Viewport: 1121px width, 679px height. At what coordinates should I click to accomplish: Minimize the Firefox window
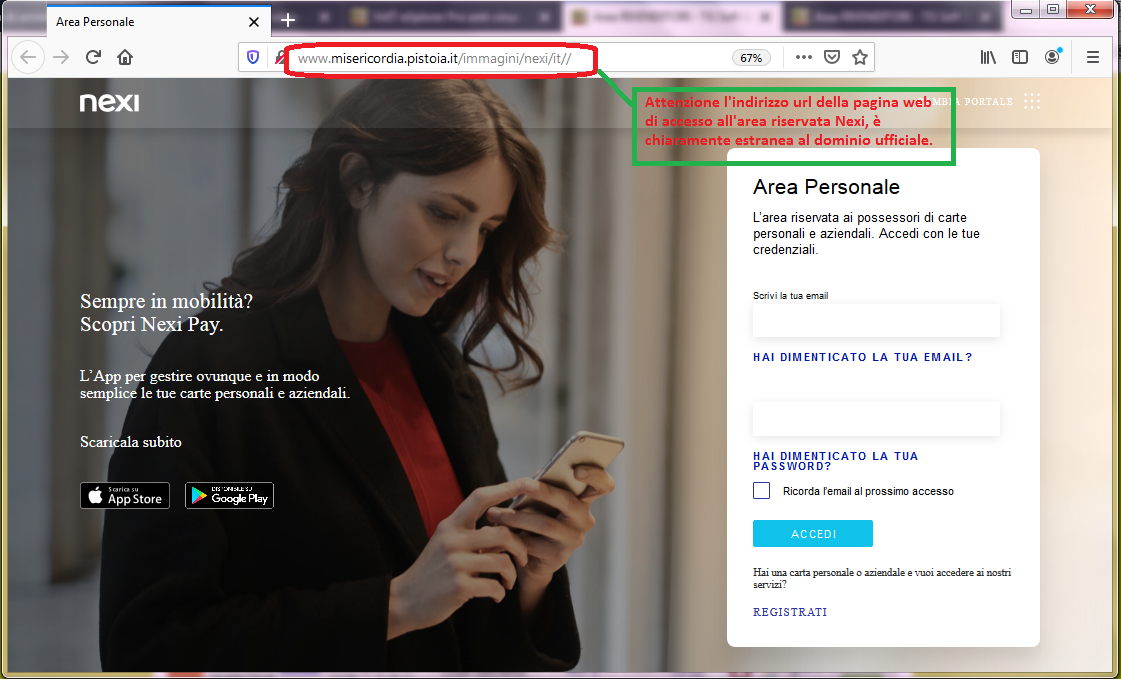(1026, 9)
